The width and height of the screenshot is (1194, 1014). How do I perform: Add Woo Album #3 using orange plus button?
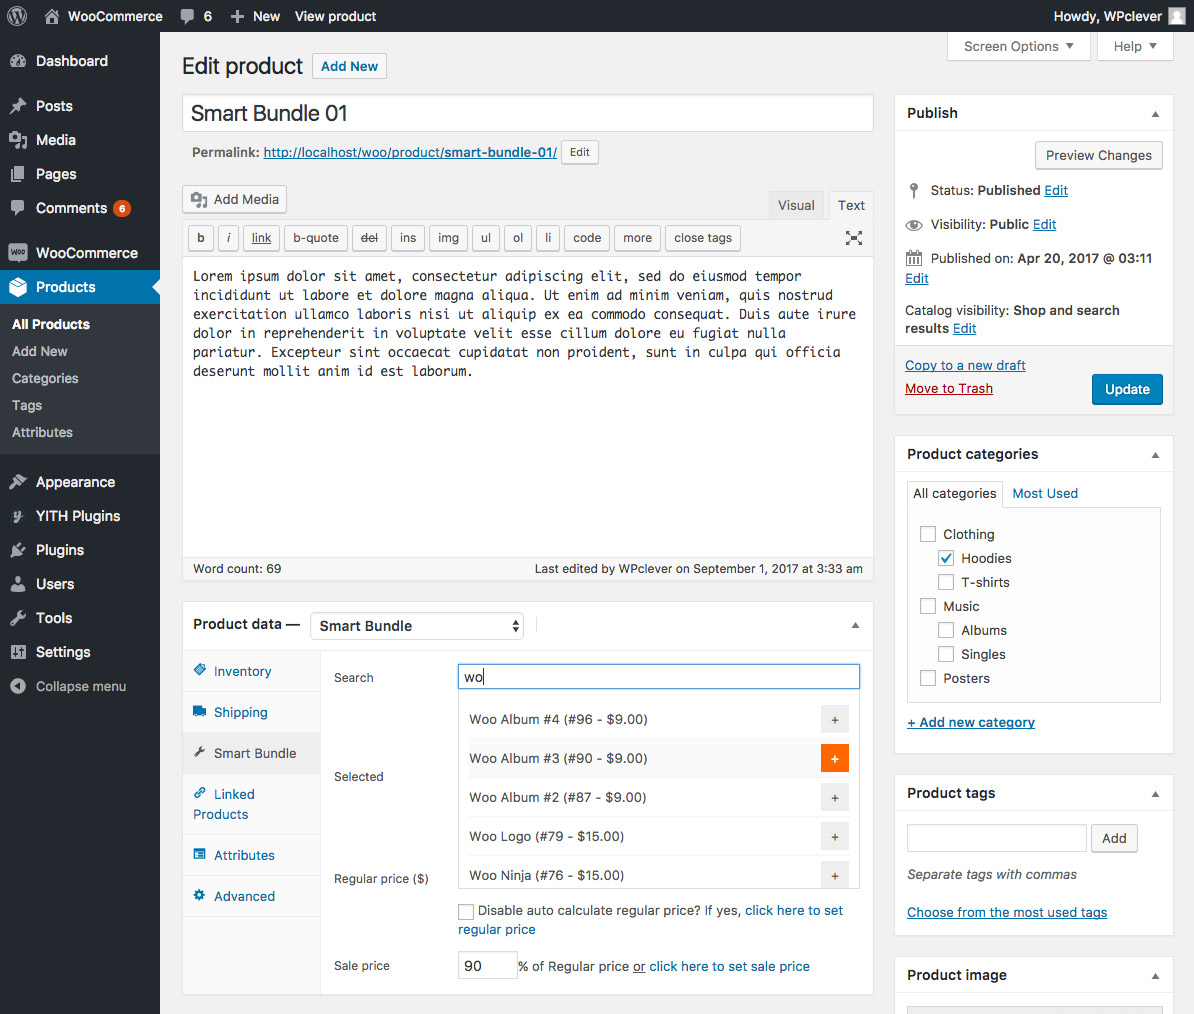coord(834,758)
